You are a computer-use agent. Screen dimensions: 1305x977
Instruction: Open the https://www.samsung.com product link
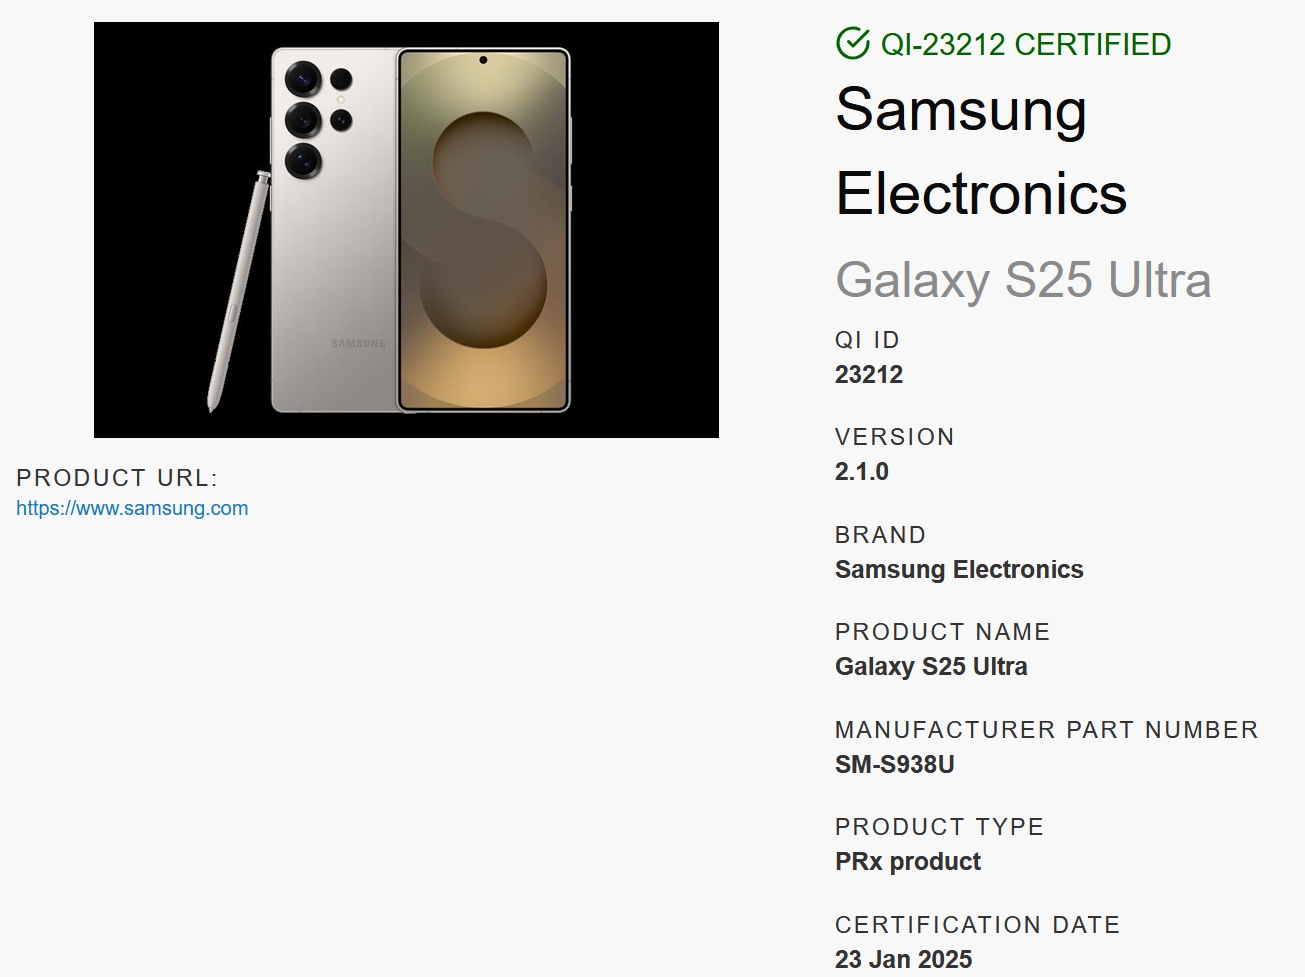(132, 508)
